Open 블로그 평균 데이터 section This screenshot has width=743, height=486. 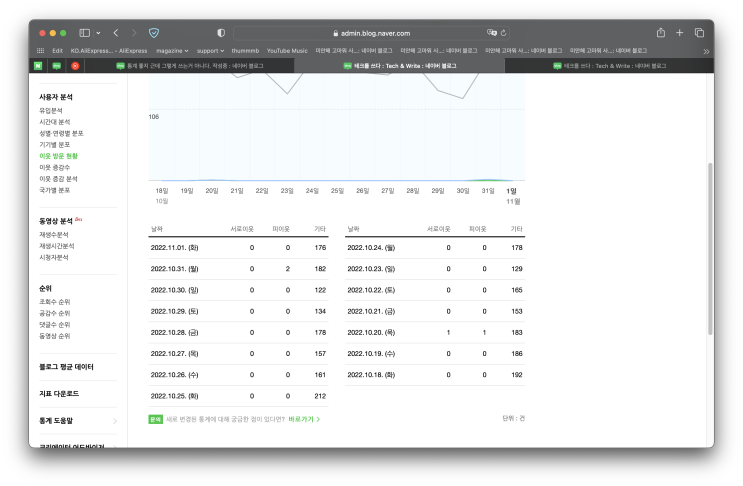[x=66, y=367]
